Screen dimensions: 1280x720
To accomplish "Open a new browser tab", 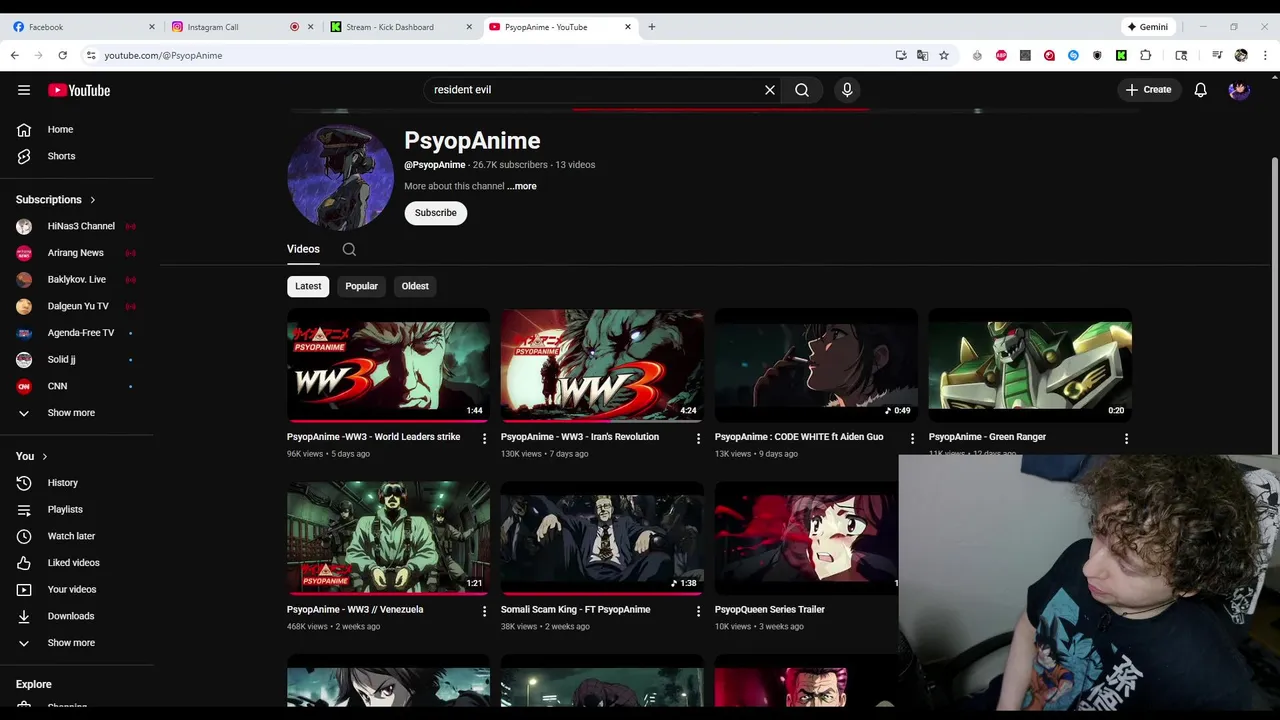I will coord(652,27).
